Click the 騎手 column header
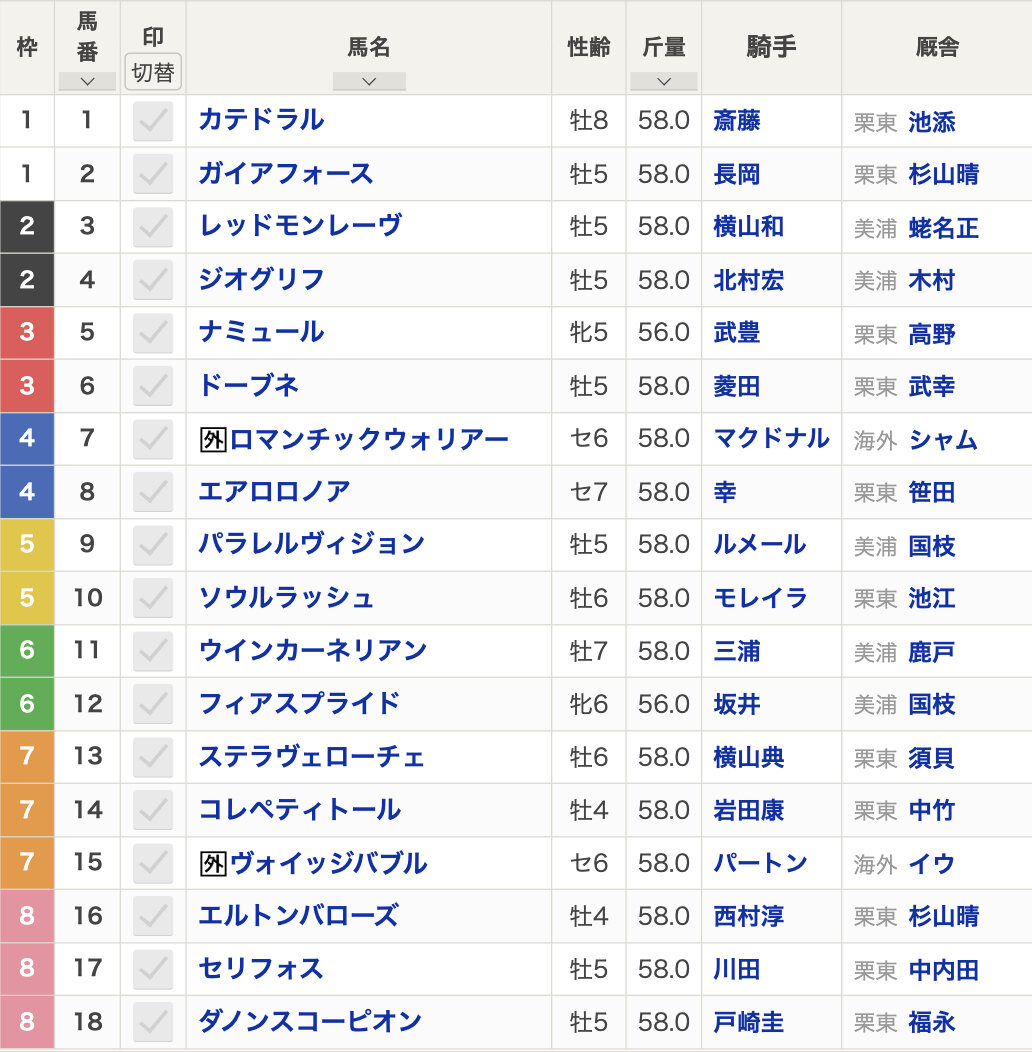 [770, 47]
